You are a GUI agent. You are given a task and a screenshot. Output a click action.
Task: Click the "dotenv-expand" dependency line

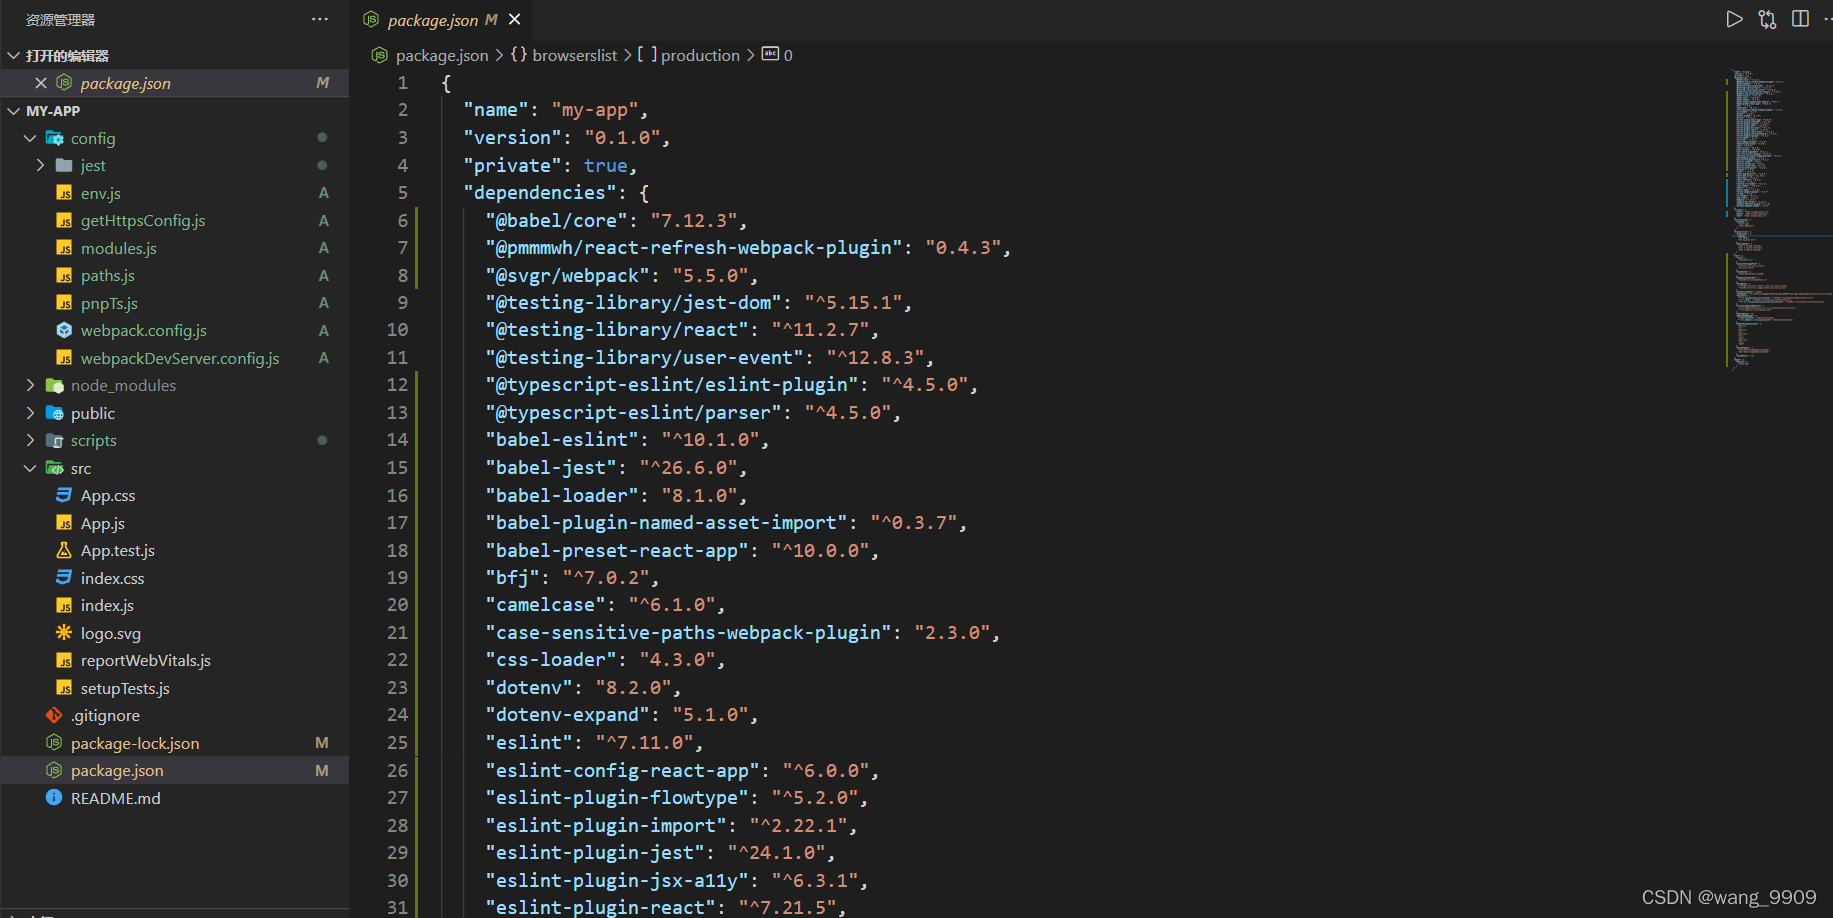pyautogui.click(x=622, y=714)
